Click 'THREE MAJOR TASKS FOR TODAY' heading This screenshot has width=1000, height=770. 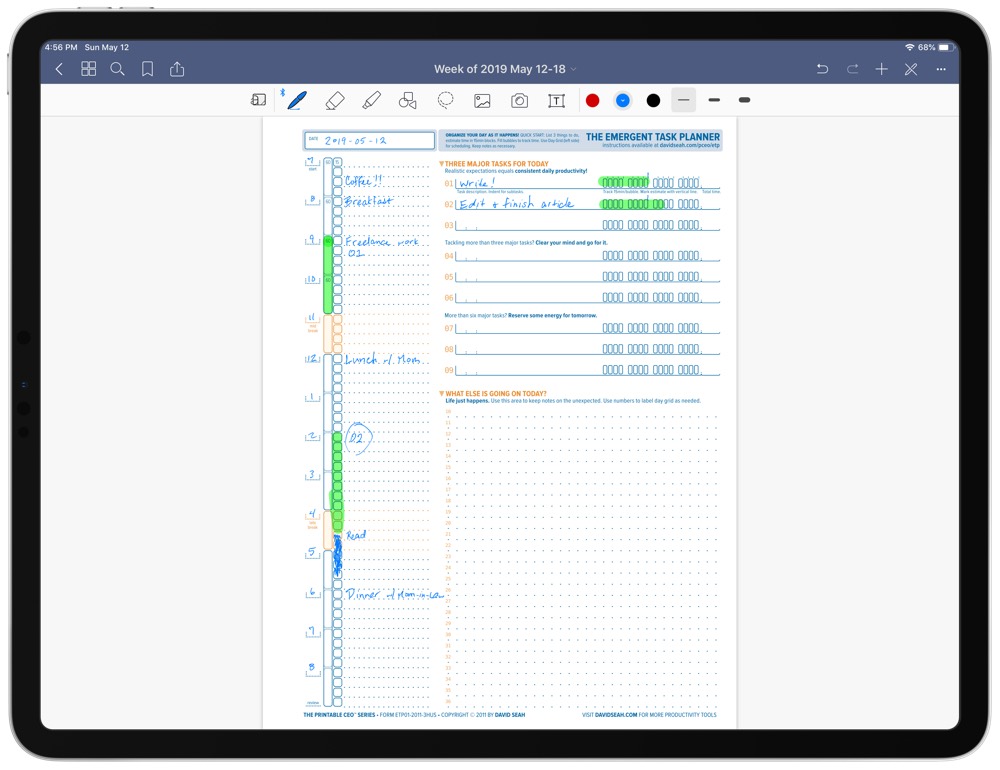click(496, 164)
